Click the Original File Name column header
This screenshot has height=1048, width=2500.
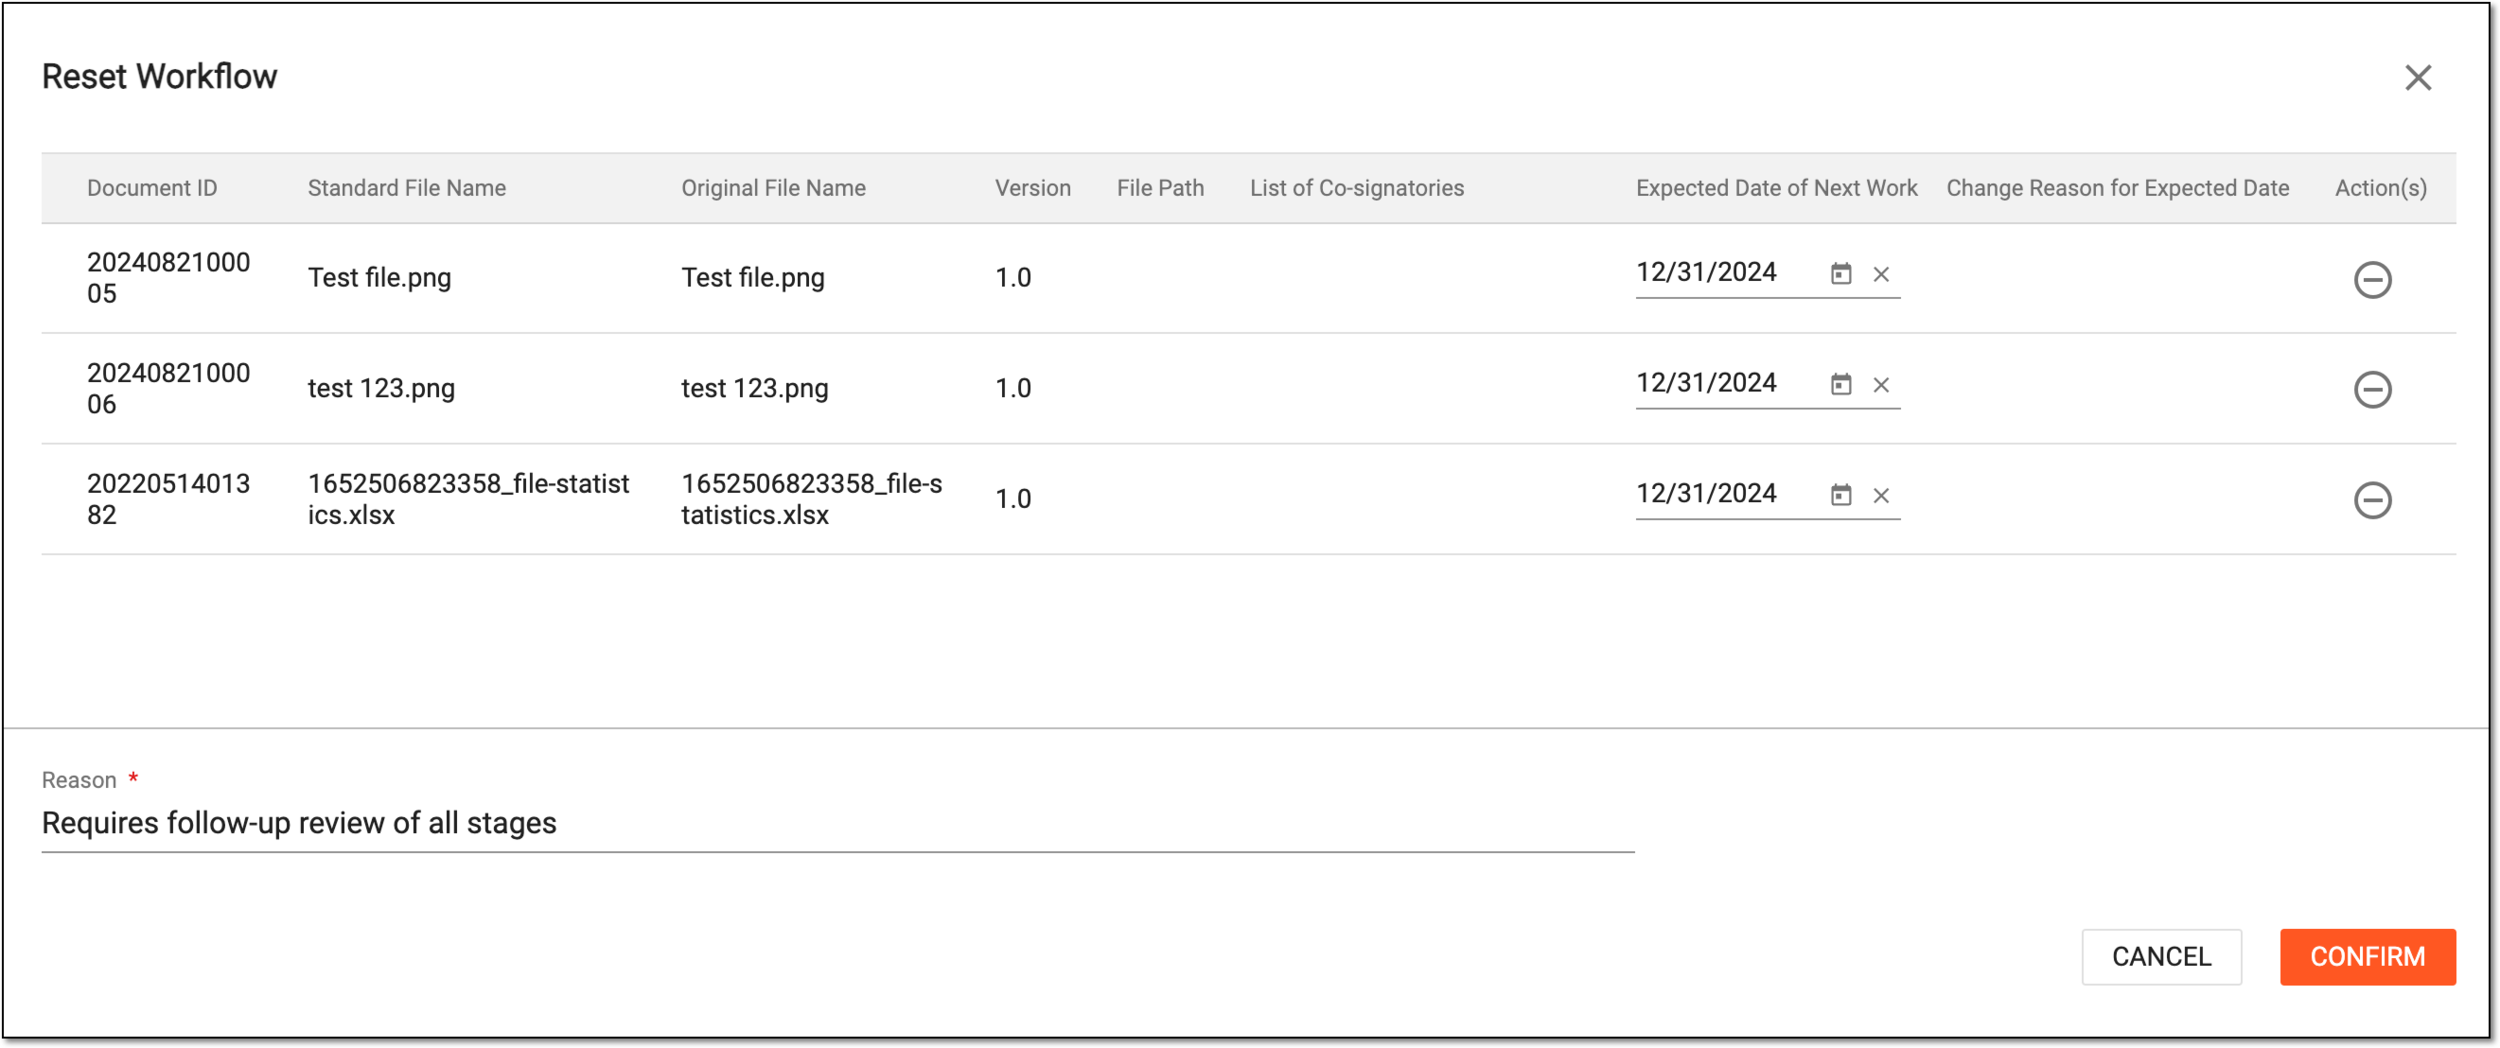[x=773, y=188]
